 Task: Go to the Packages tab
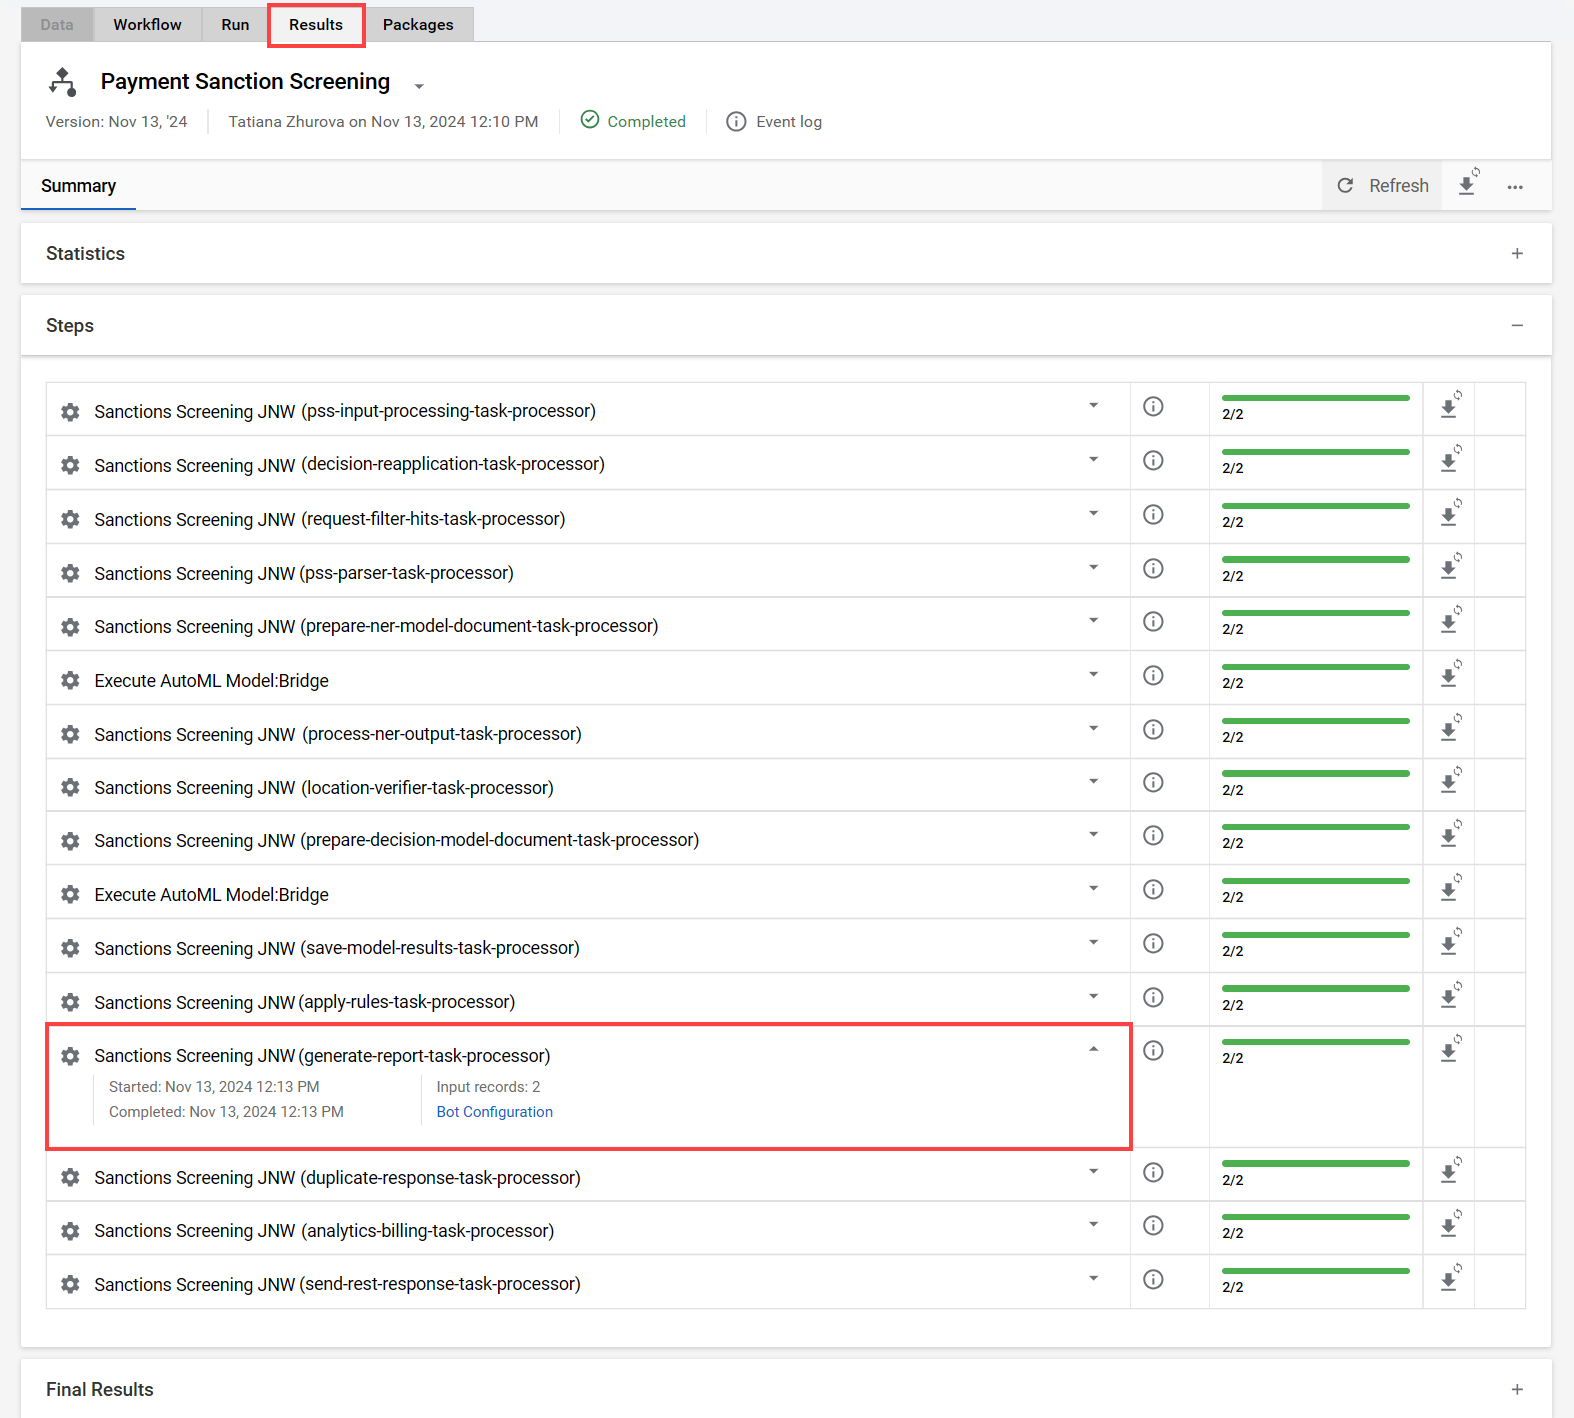coord(418,25)
